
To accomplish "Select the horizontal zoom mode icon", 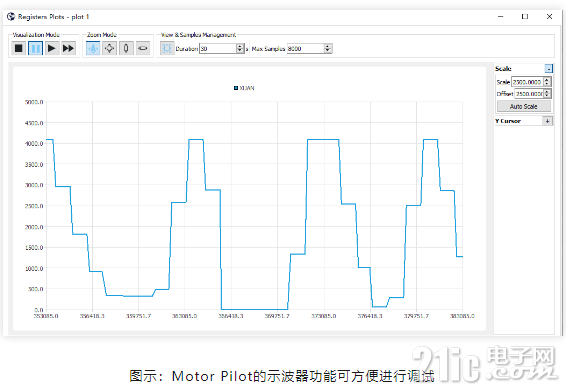I will pyautogui.click(x=143, y=48).
